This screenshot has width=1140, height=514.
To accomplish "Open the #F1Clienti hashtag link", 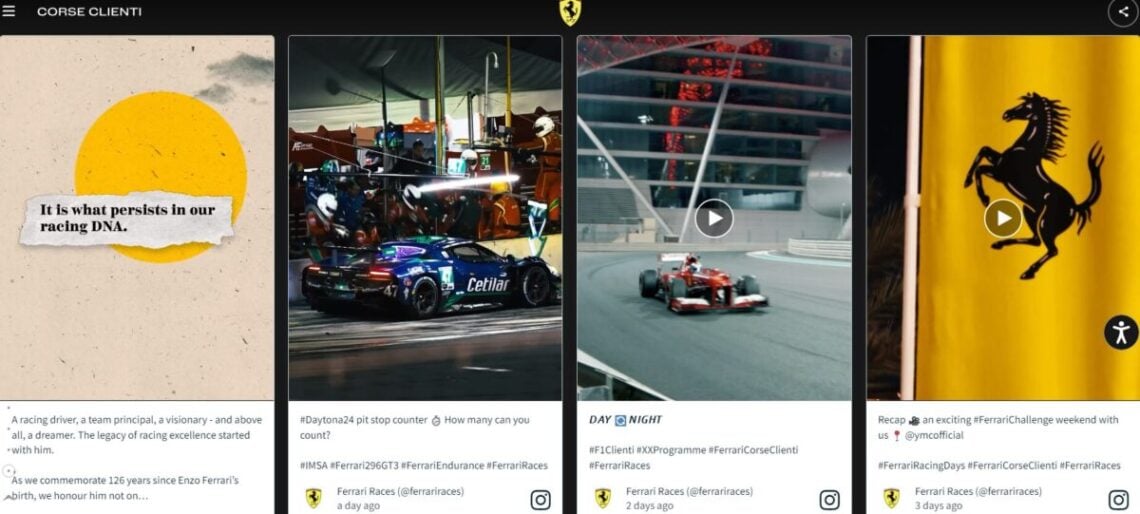I will [x=611, y=450].
